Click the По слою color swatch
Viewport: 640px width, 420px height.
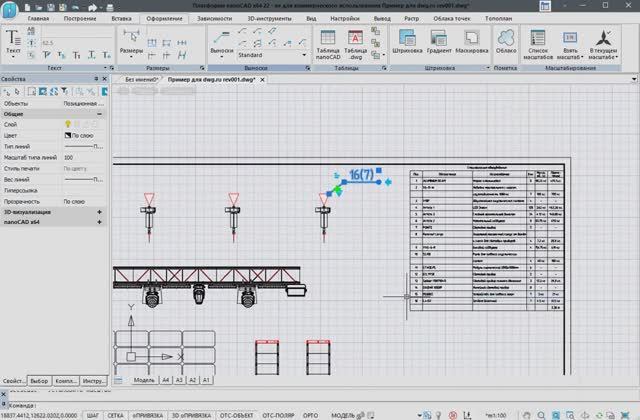68,135
